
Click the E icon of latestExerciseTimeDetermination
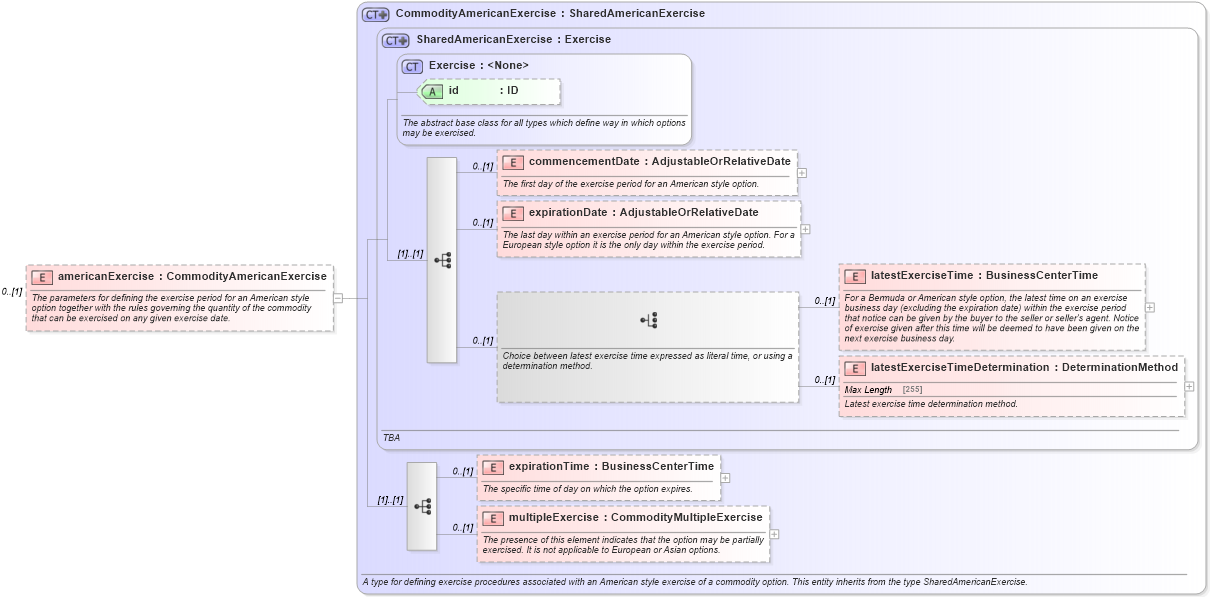pyautogui.click(x=855, y=368)
